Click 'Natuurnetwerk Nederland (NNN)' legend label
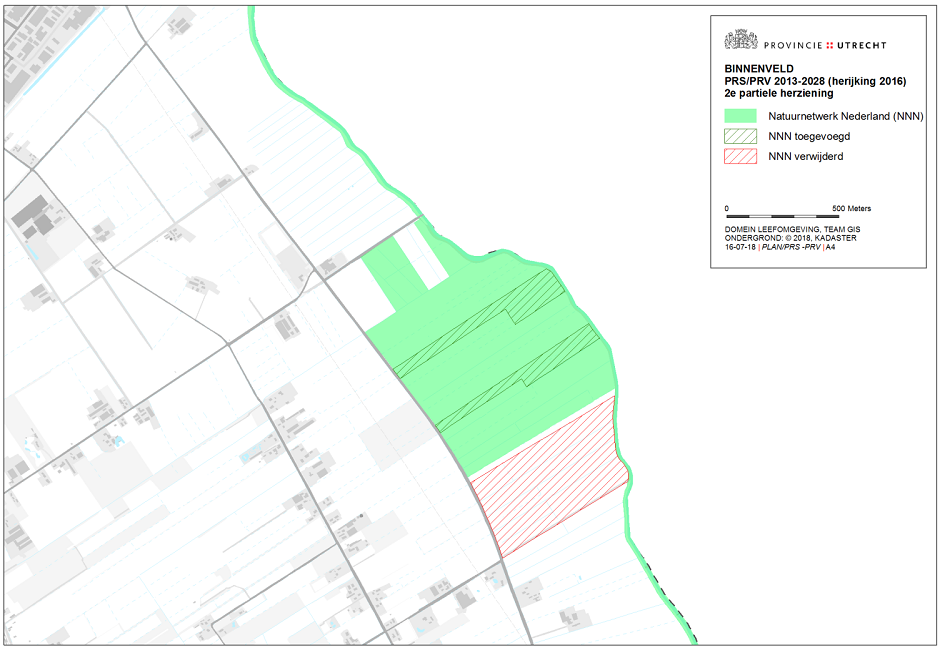 point(846,116)
